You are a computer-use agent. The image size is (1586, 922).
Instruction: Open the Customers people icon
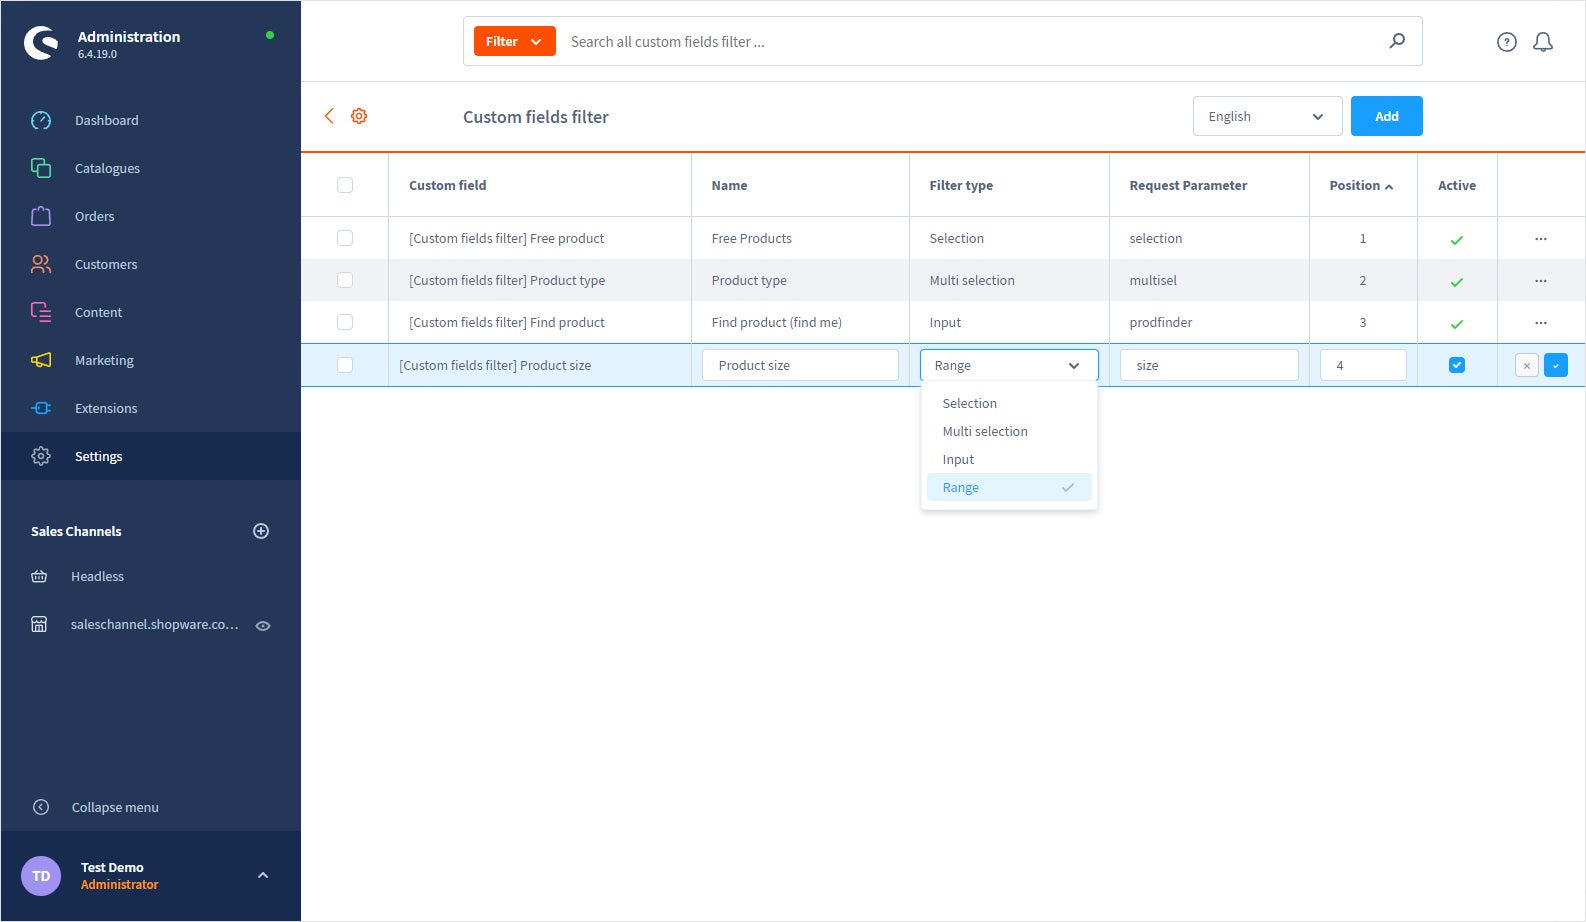tap(41, 264)
